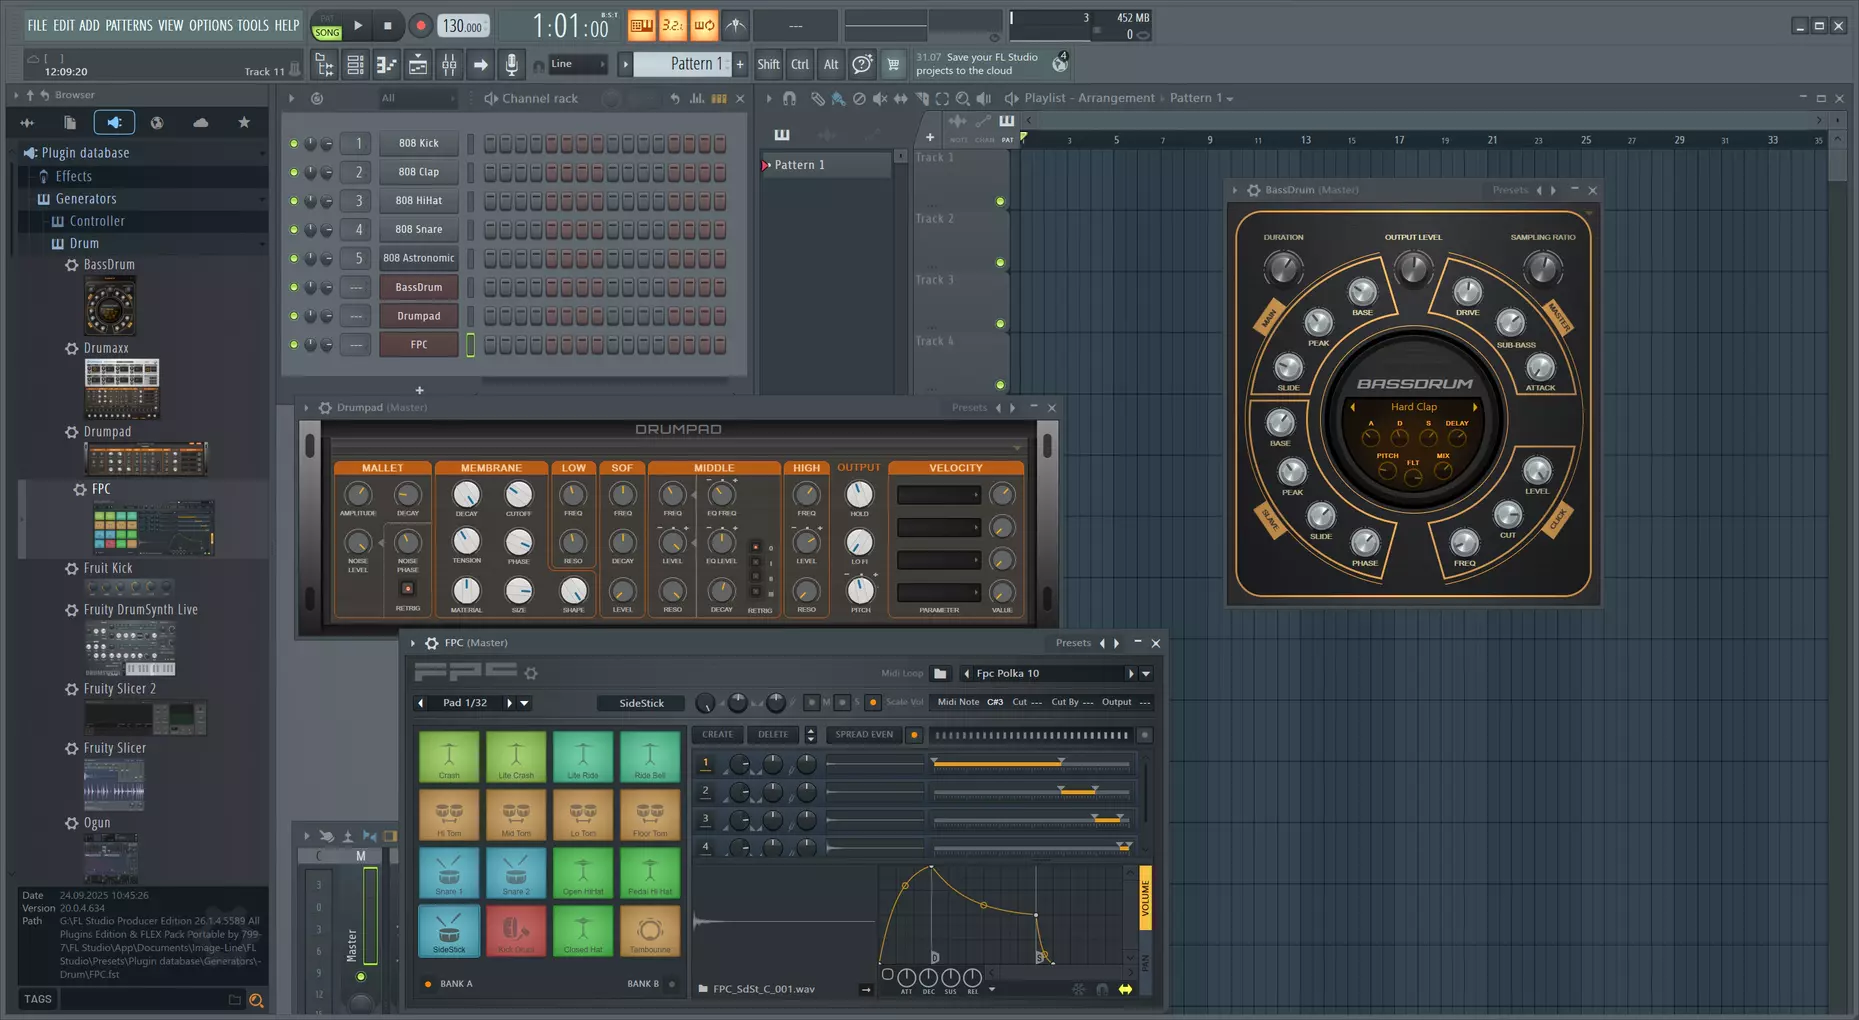The height and width of the screenshot is (1020, 1859).
Task: Open the Fpc Polka 10 preset dropdown
Action: pos(1146,674)
